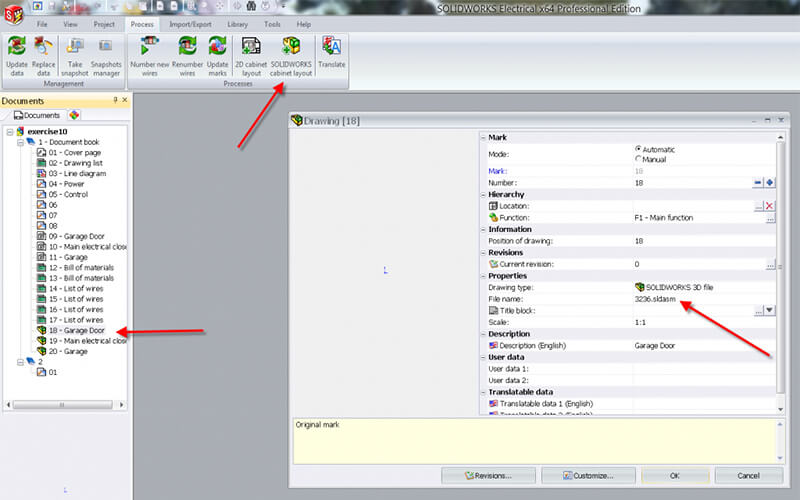Open the Snapshots manager
The height and width of the screenshot is (500, 800).
click(106, 56)
